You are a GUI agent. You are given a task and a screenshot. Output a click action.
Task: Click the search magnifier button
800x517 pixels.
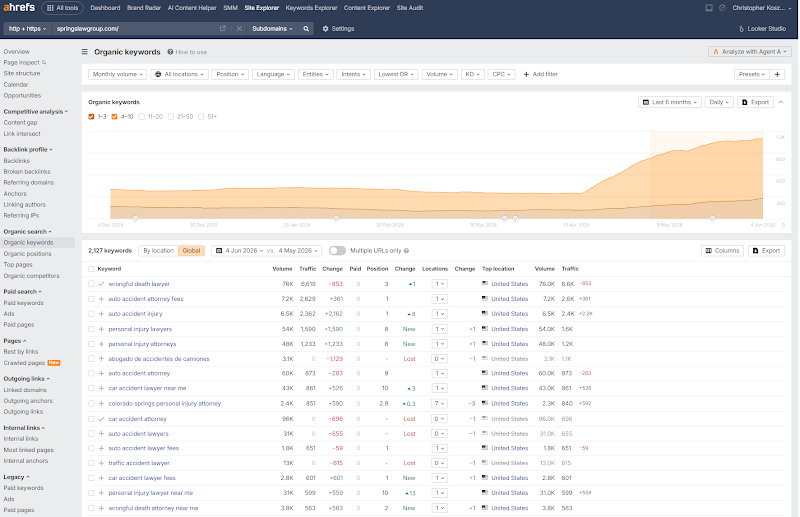click(306, 29)
